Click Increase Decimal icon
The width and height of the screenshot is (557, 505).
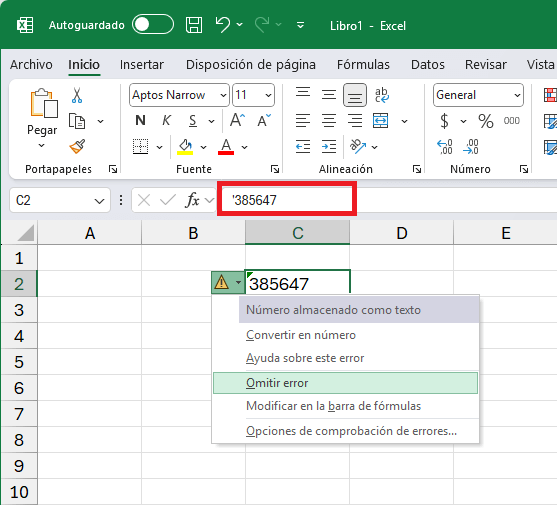tap(445, 147)
